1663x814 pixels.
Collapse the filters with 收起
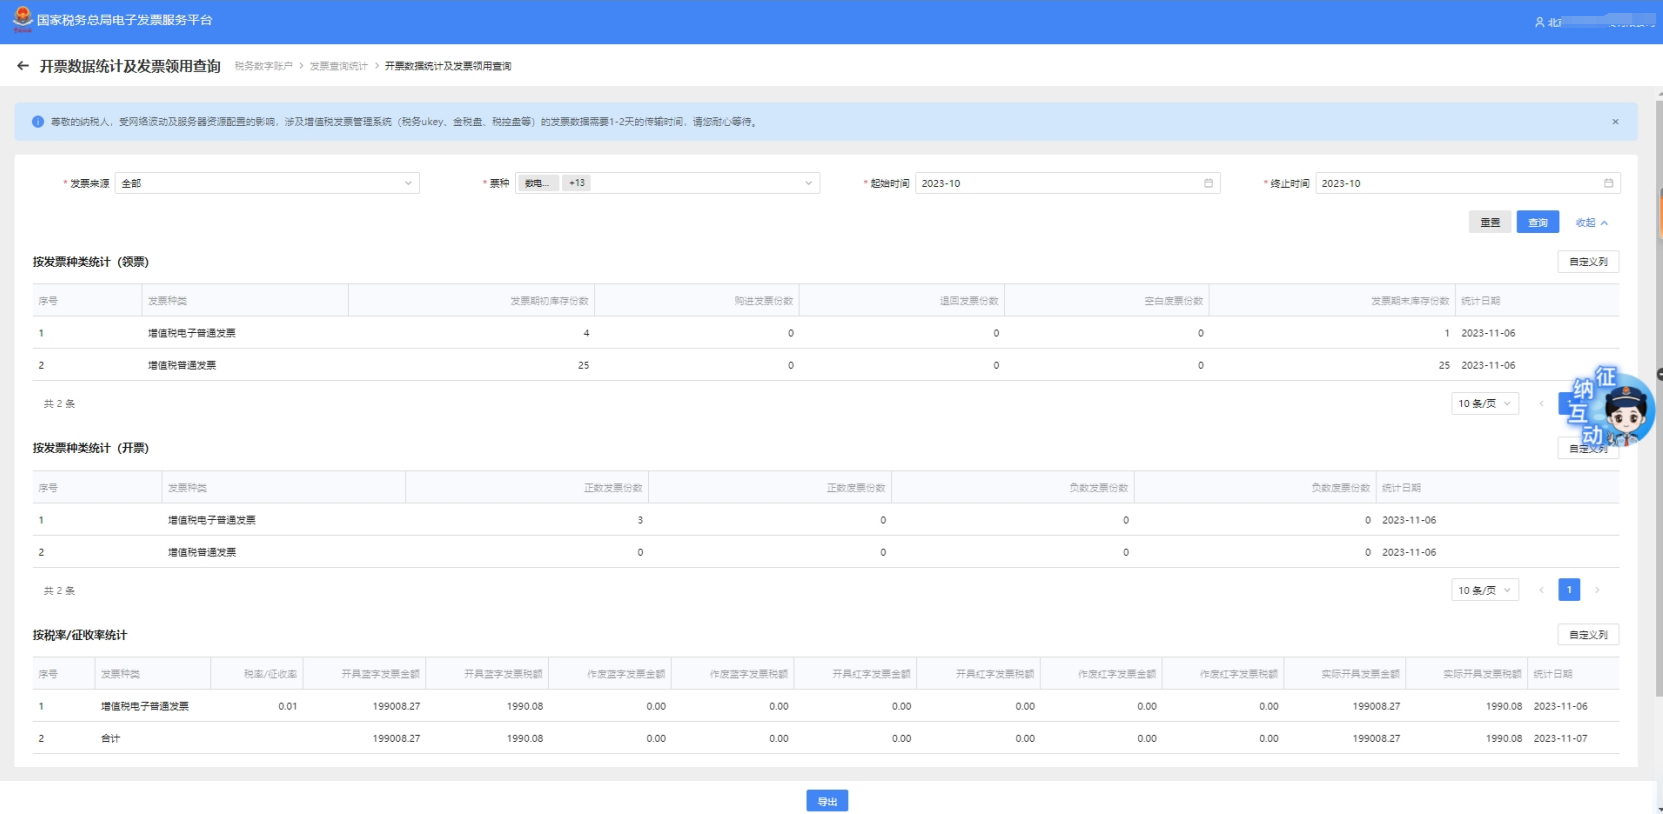(1592, 223)
